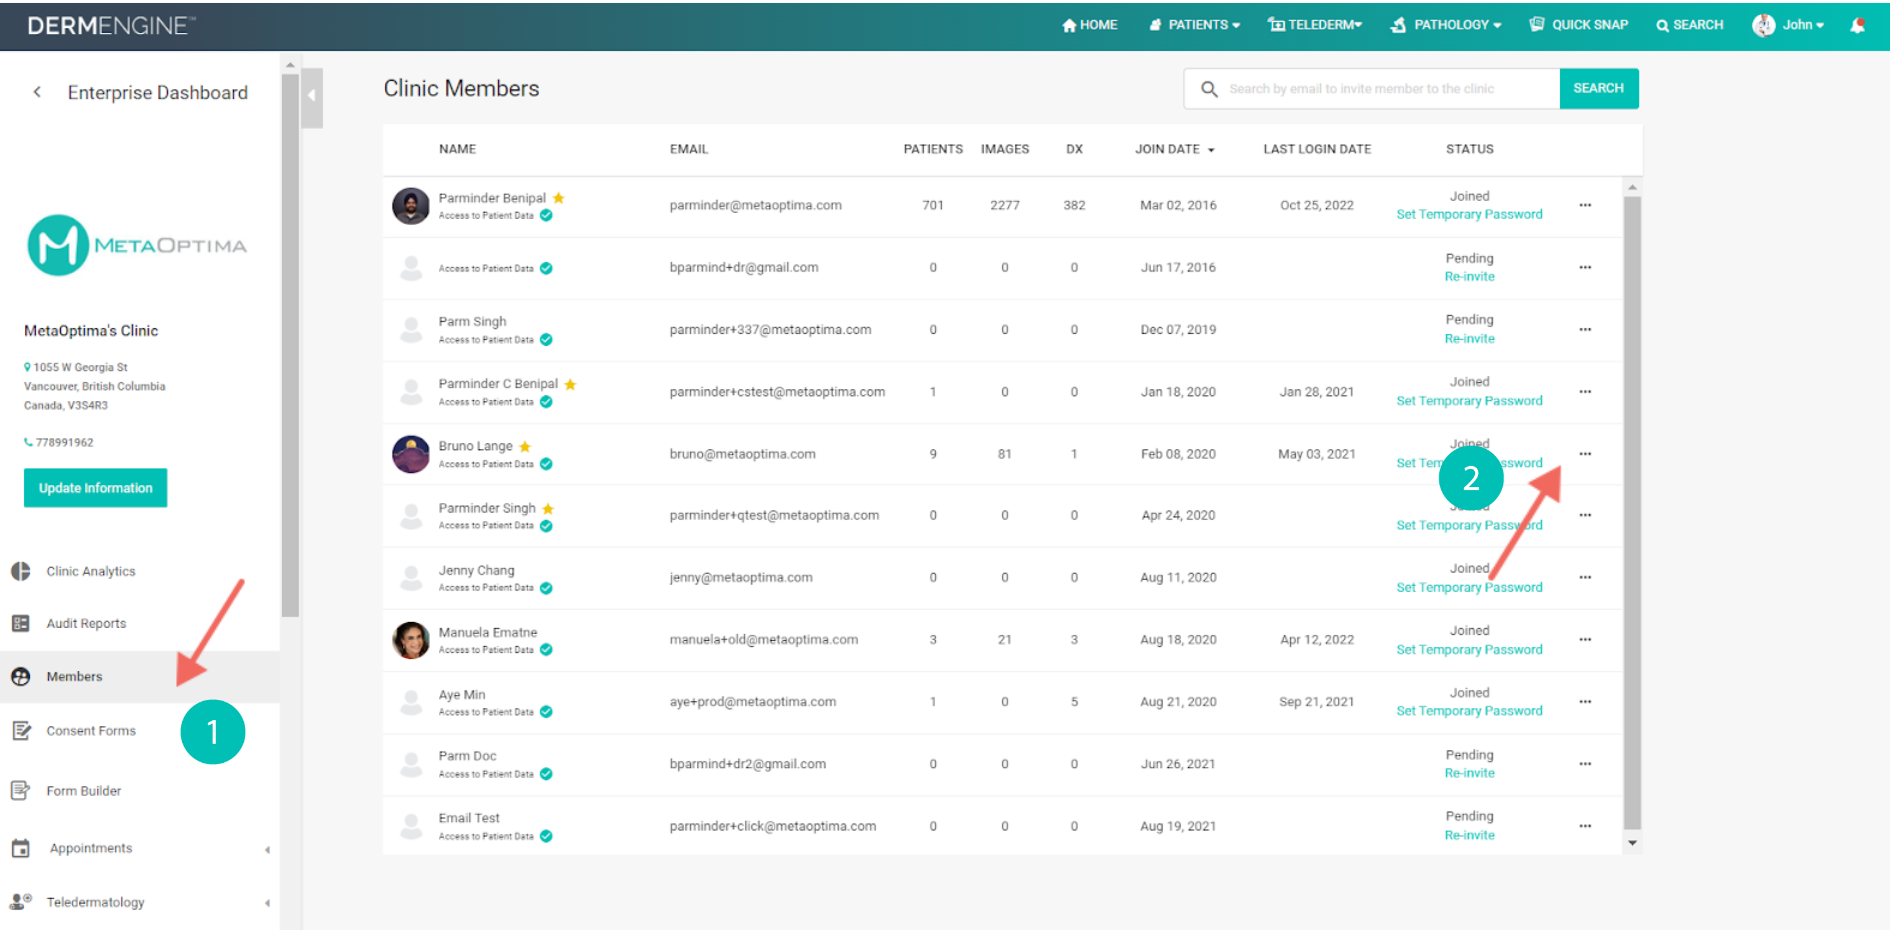This screenshot has width=1890, height=930.
Task: Open more options for Parm Singh row
Action: point(1585,329)
